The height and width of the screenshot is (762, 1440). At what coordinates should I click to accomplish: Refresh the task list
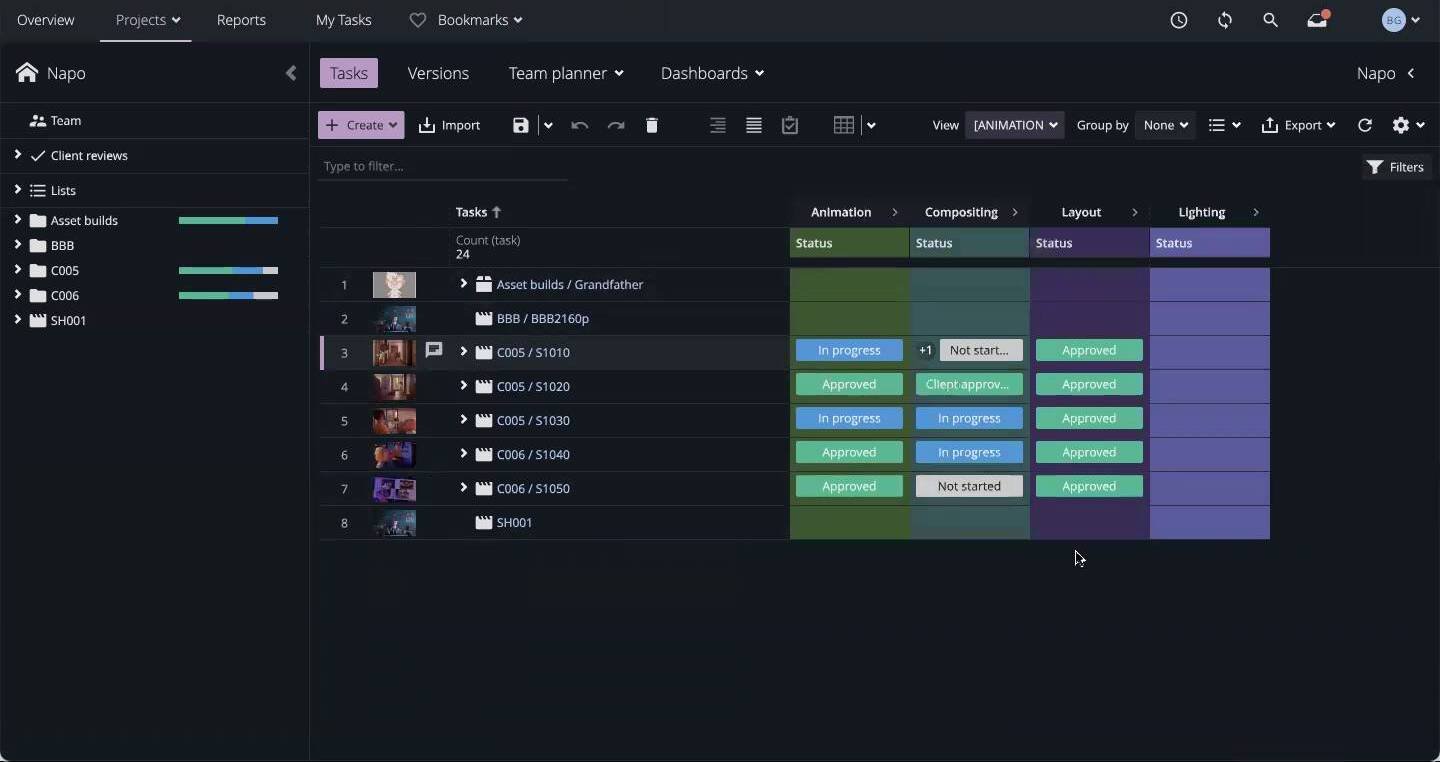[x=1365, y=125]
